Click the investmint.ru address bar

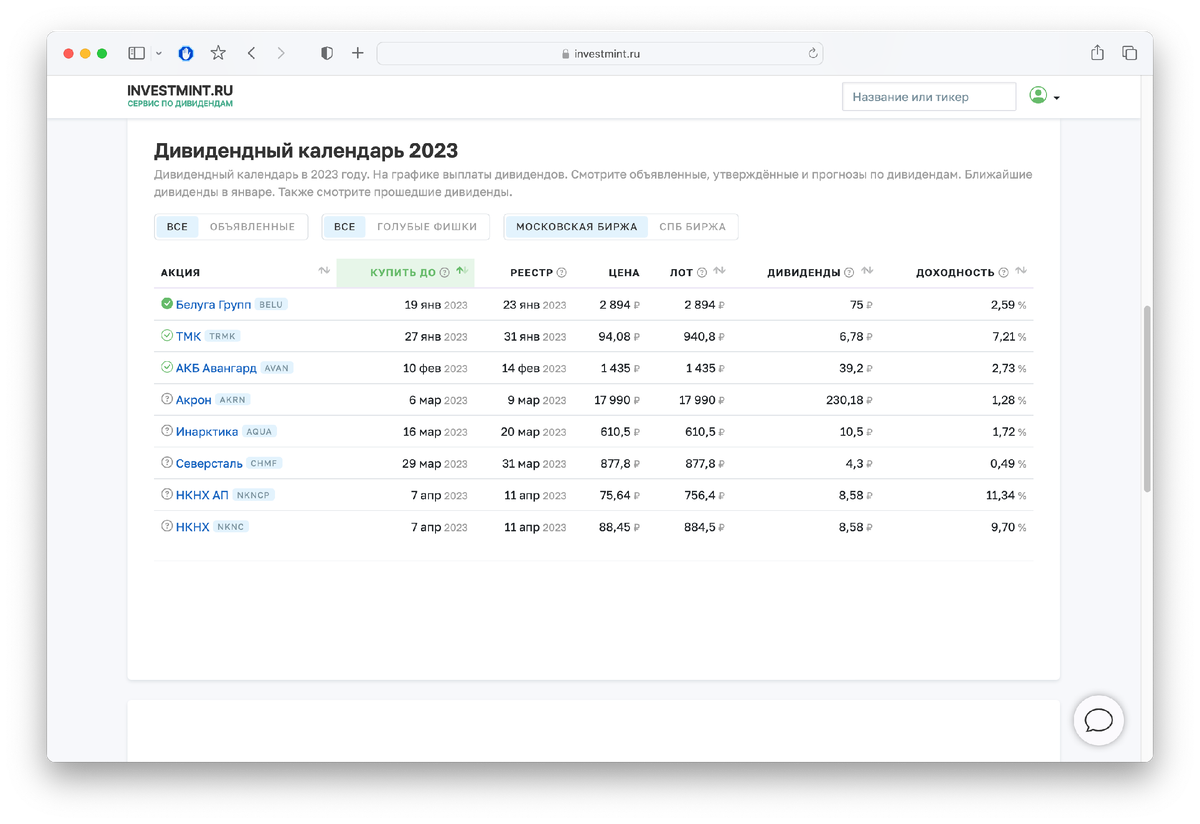[600, 53]
